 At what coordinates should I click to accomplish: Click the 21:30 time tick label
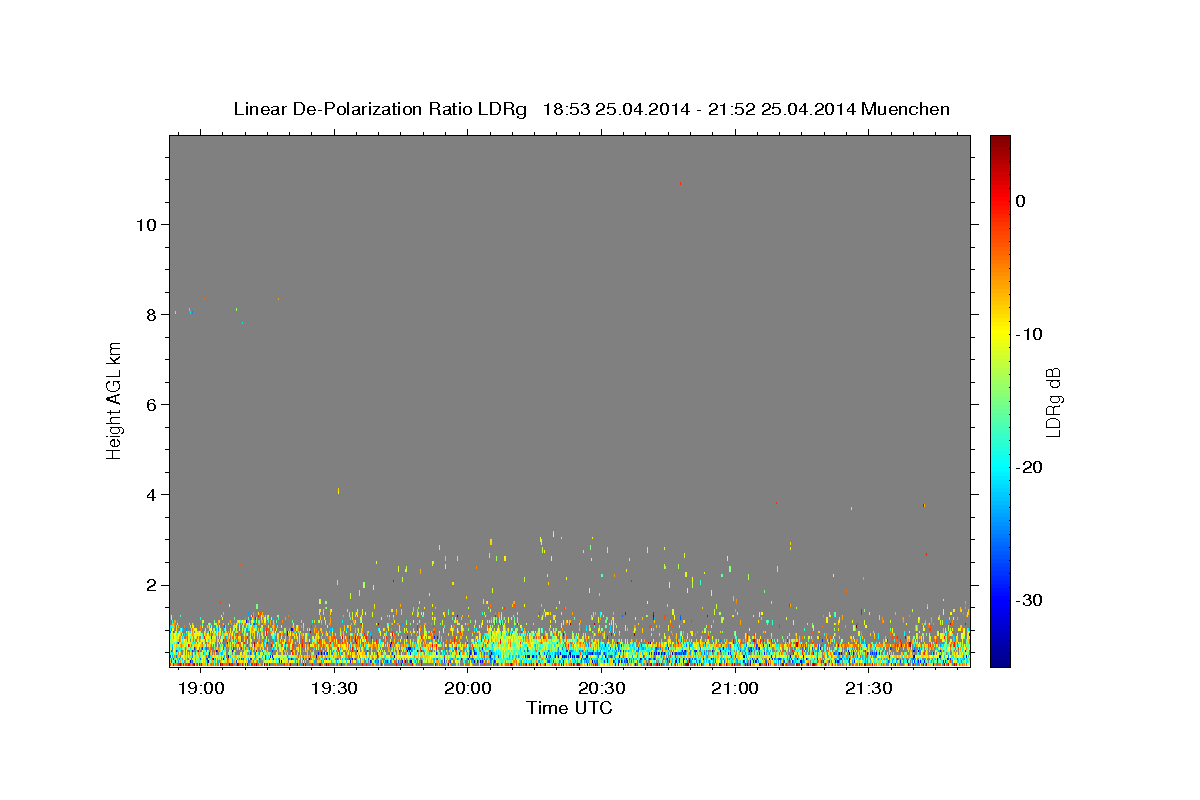[868, 689]
